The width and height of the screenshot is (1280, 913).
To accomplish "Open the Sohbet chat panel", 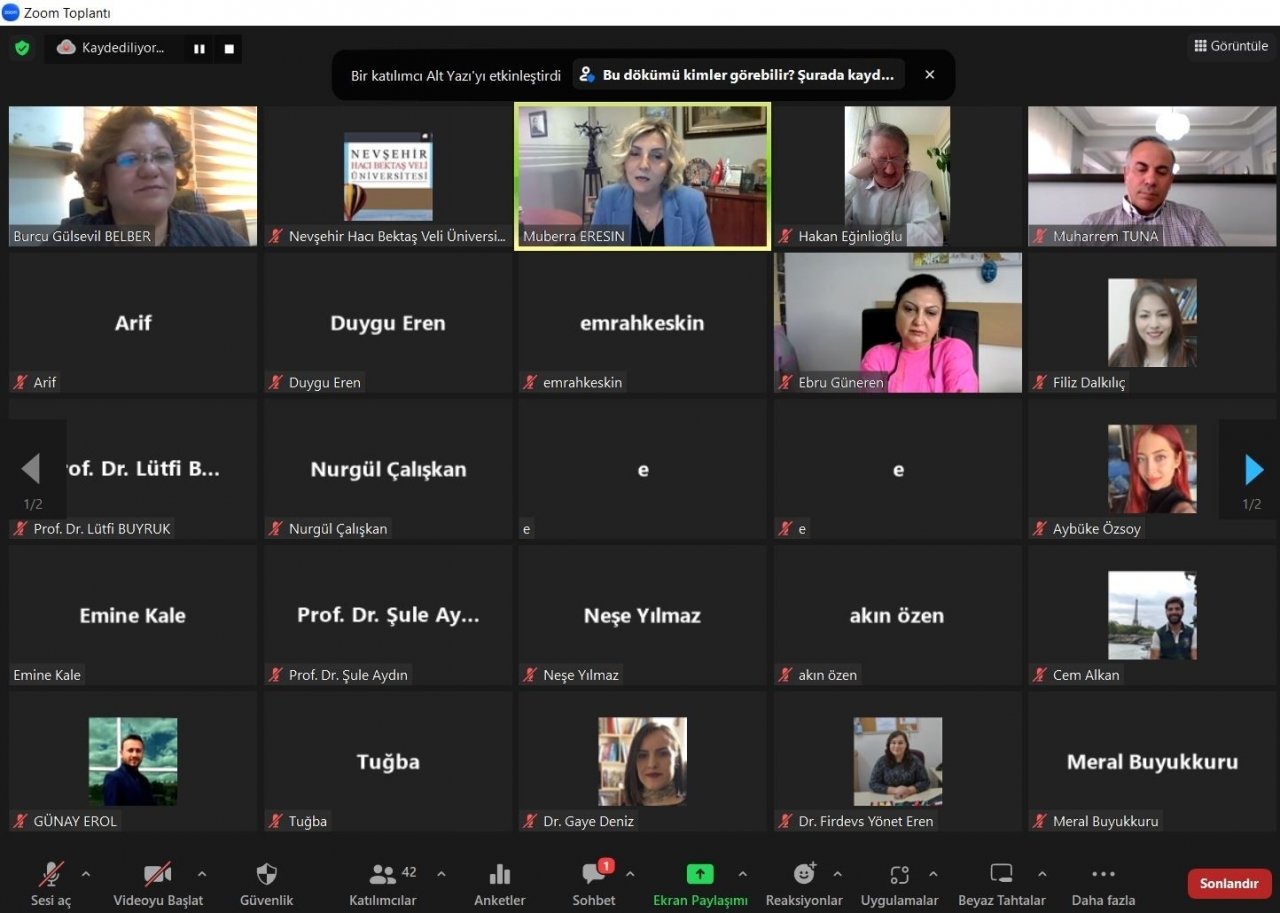I will (x=594, y=875).
